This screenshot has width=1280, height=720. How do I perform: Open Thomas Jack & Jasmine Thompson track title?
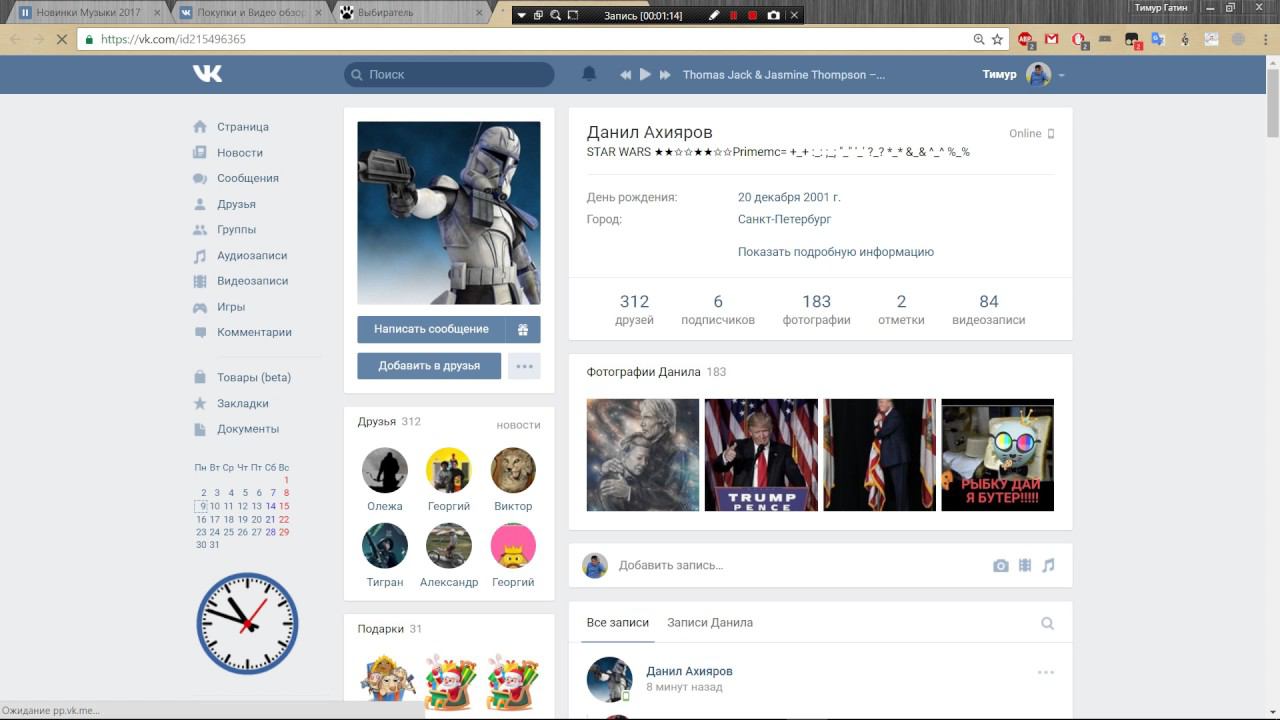point(784,75)
